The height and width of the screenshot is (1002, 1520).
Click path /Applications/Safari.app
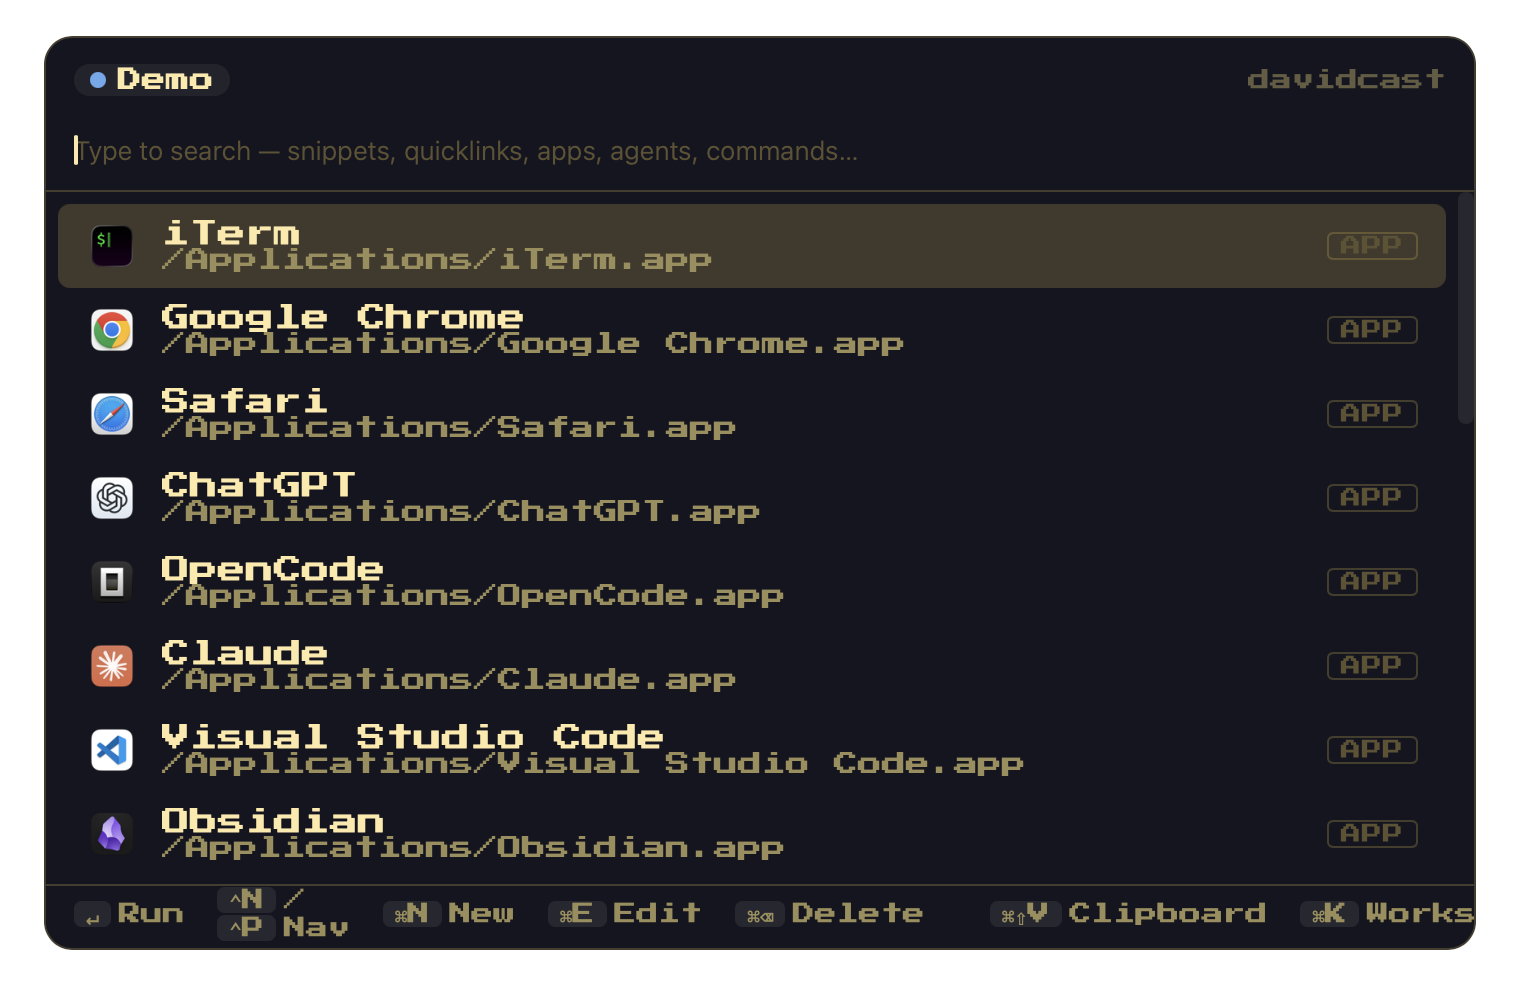pyautogui.click(x=449, y=428)
